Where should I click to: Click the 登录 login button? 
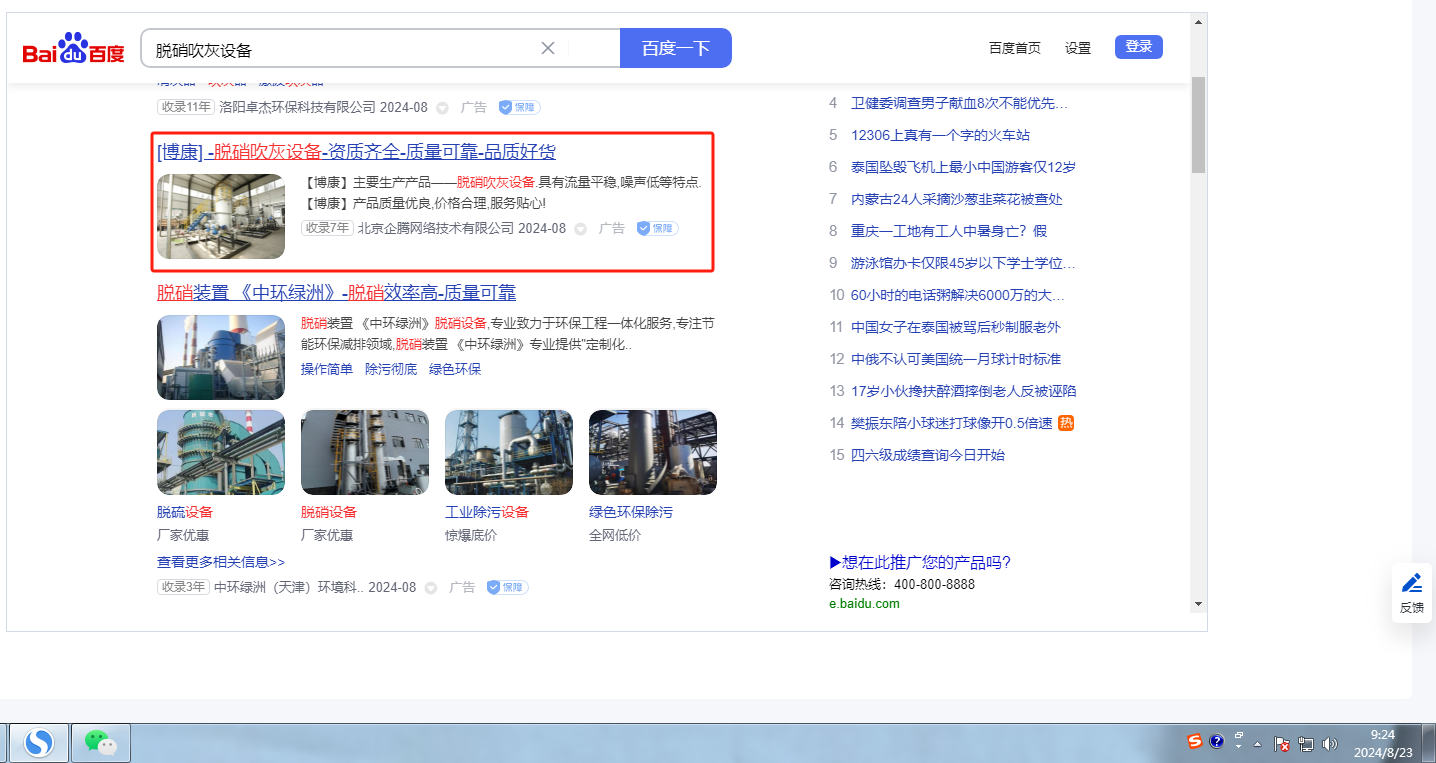point(1138,47)
